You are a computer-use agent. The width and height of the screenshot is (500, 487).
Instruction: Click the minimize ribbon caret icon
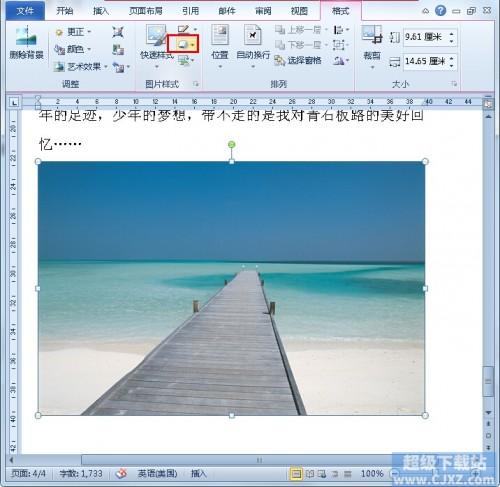coord(426,11)
